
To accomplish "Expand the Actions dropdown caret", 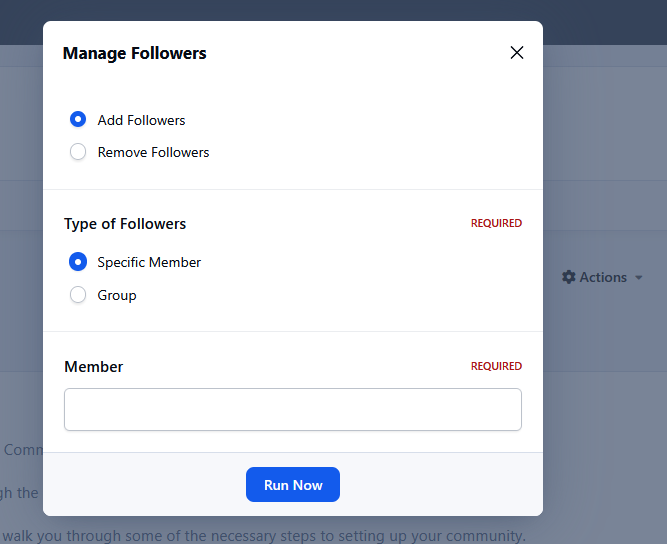I will coord(639,278).
